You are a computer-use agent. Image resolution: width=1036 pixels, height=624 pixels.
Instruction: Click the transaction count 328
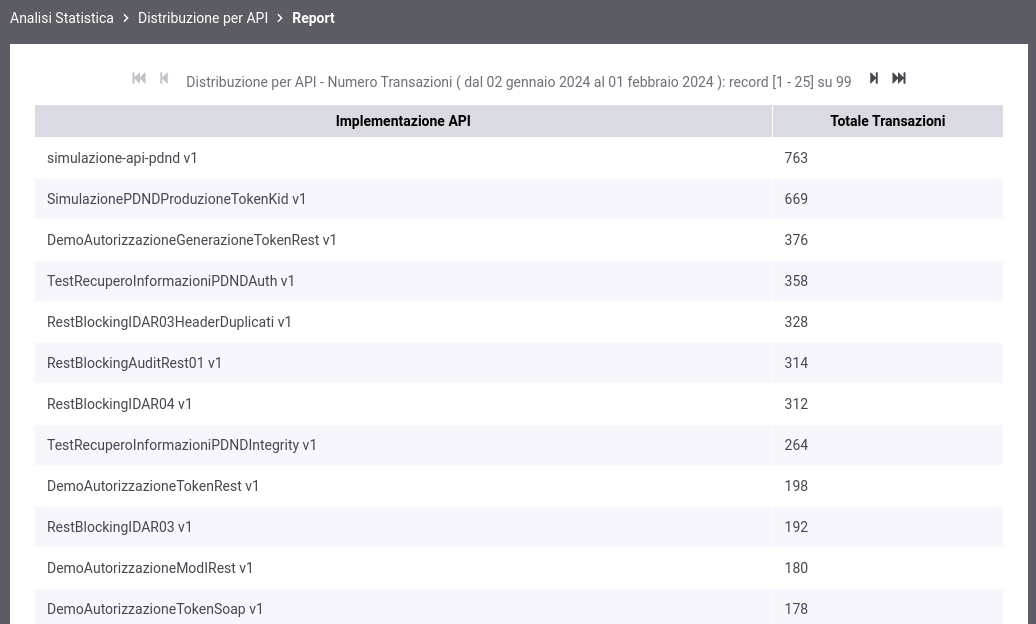coord(796,322)
